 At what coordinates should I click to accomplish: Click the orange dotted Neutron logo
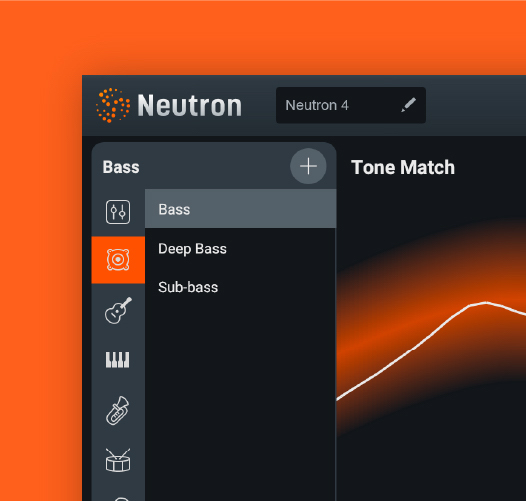[x=113, y=105]
